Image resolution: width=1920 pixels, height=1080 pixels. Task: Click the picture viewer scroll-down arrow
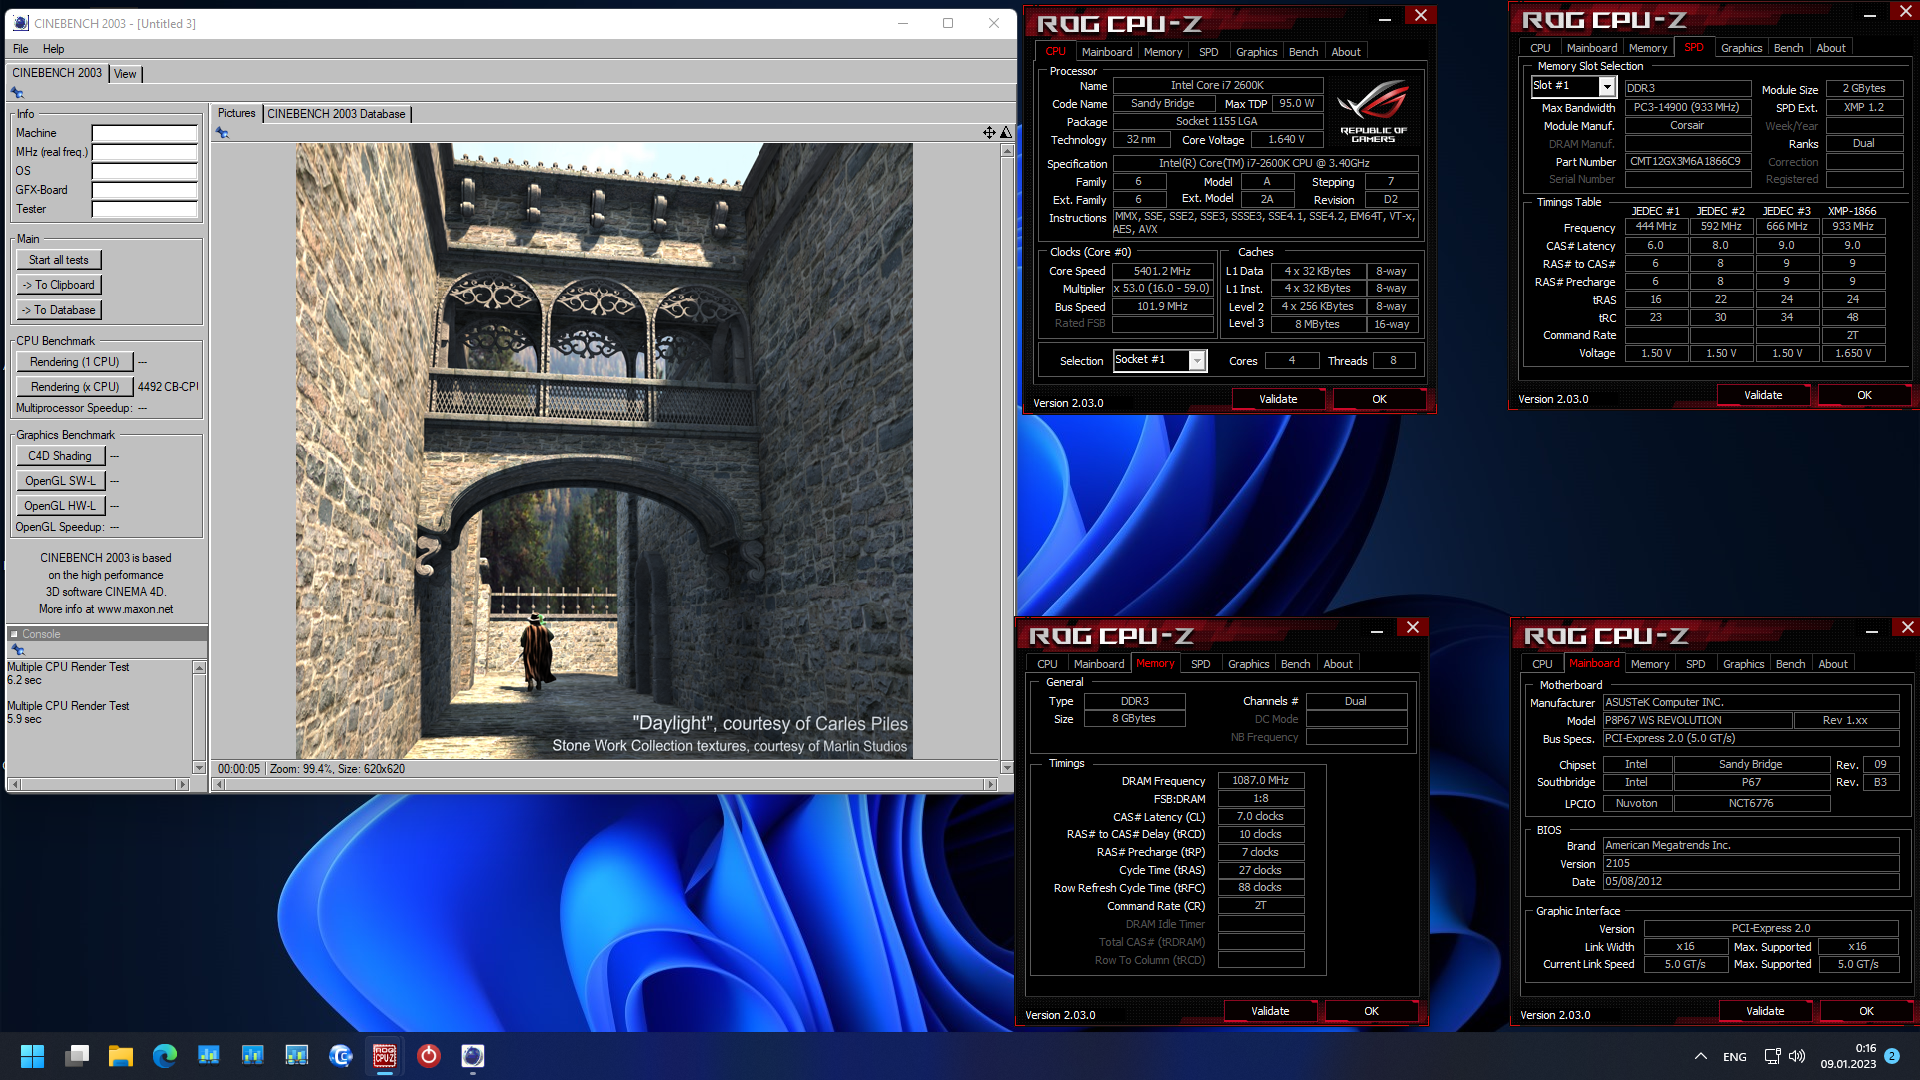pos(1007,768)
